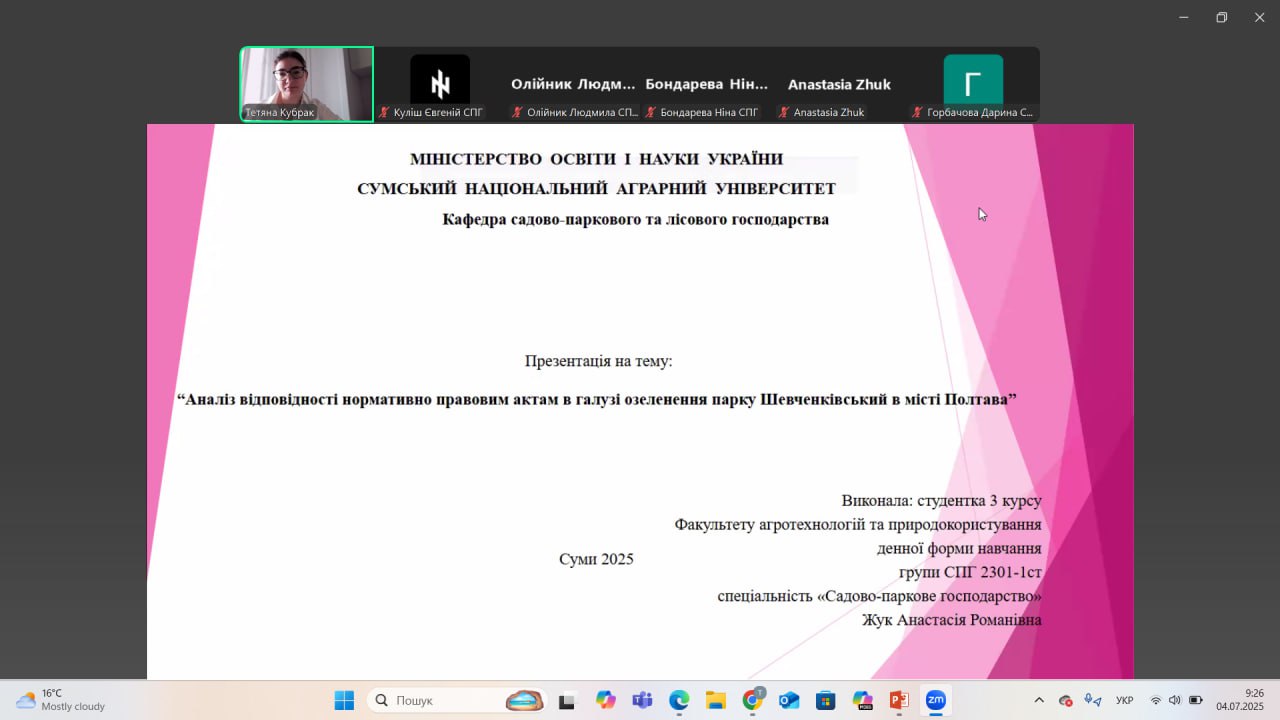Open Task View from the taskbar
This screenshot has width=1280, height=720.
click(567, 701)
